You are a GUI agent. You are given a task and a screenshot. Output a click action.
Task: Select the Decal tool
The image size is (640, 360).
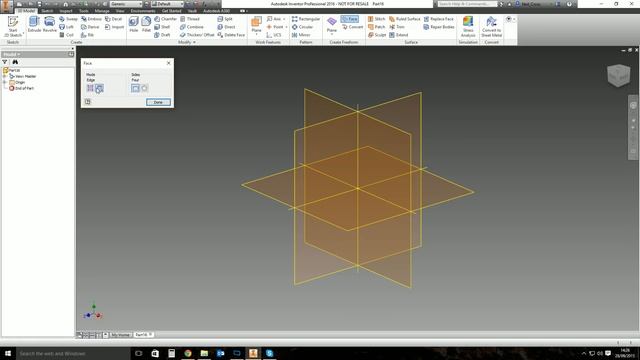point(113,19)
